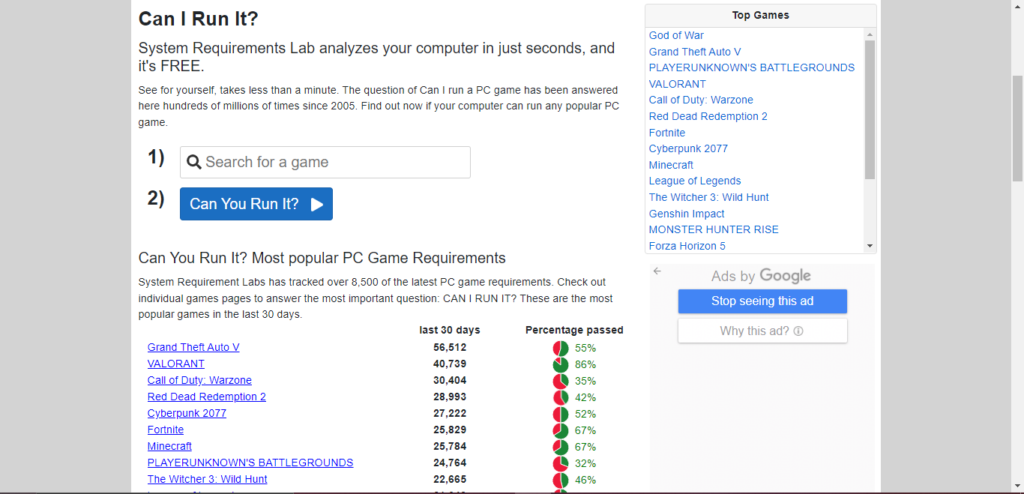Open The Witcher 3: Wild Hunt in Top Games
The image size is (1024, 494).
(x=709, y=197)
